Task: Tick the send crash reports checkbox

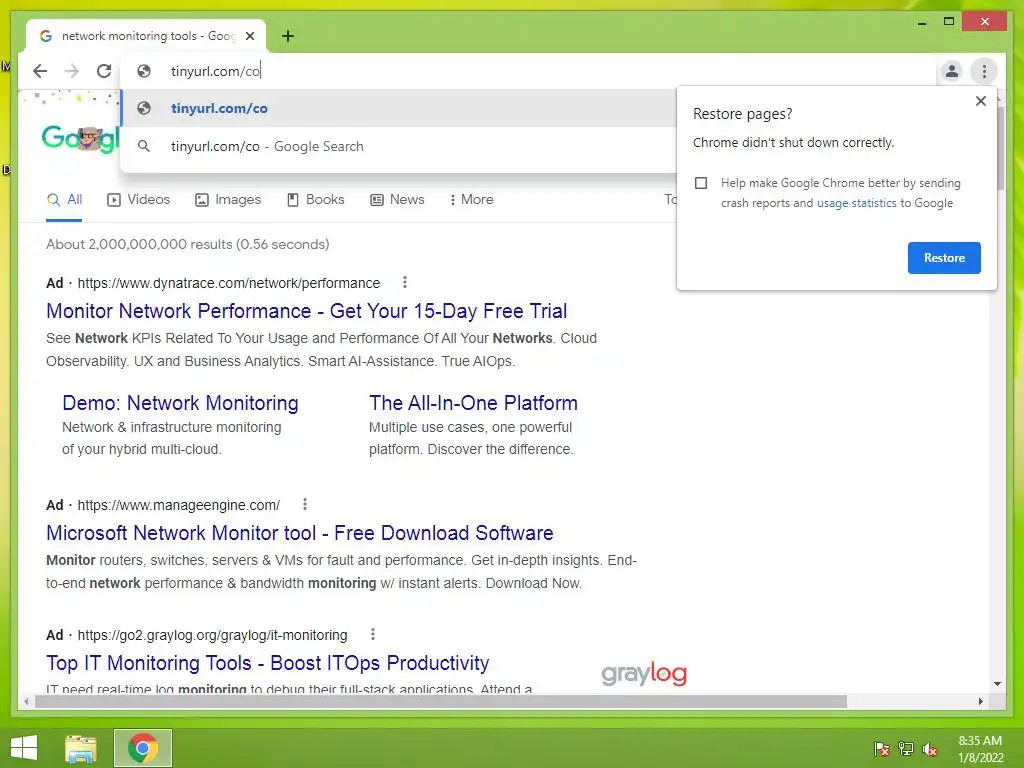Action: [x=701, y=183]
